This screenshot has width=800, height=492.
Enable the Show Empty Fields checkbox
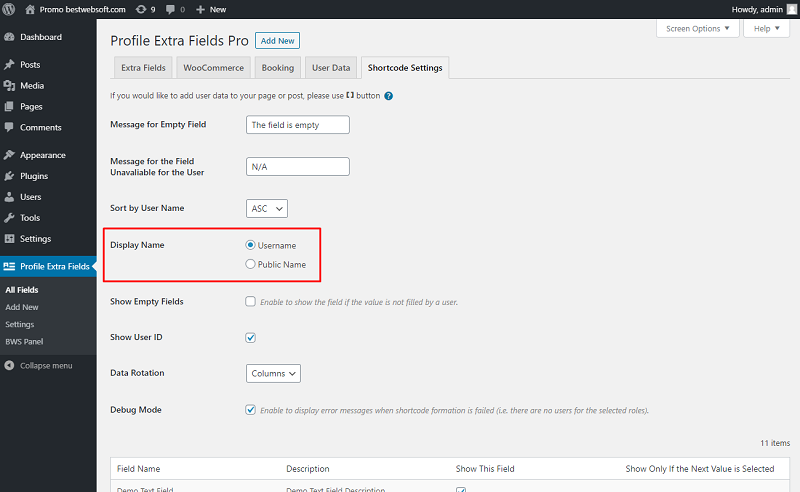click(x=250, y=302)
